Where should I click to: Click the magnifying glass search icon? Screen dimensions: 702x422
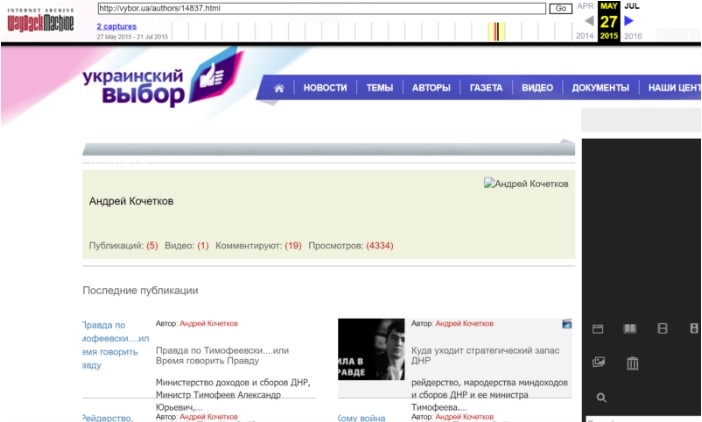click(x=601, y=398)
